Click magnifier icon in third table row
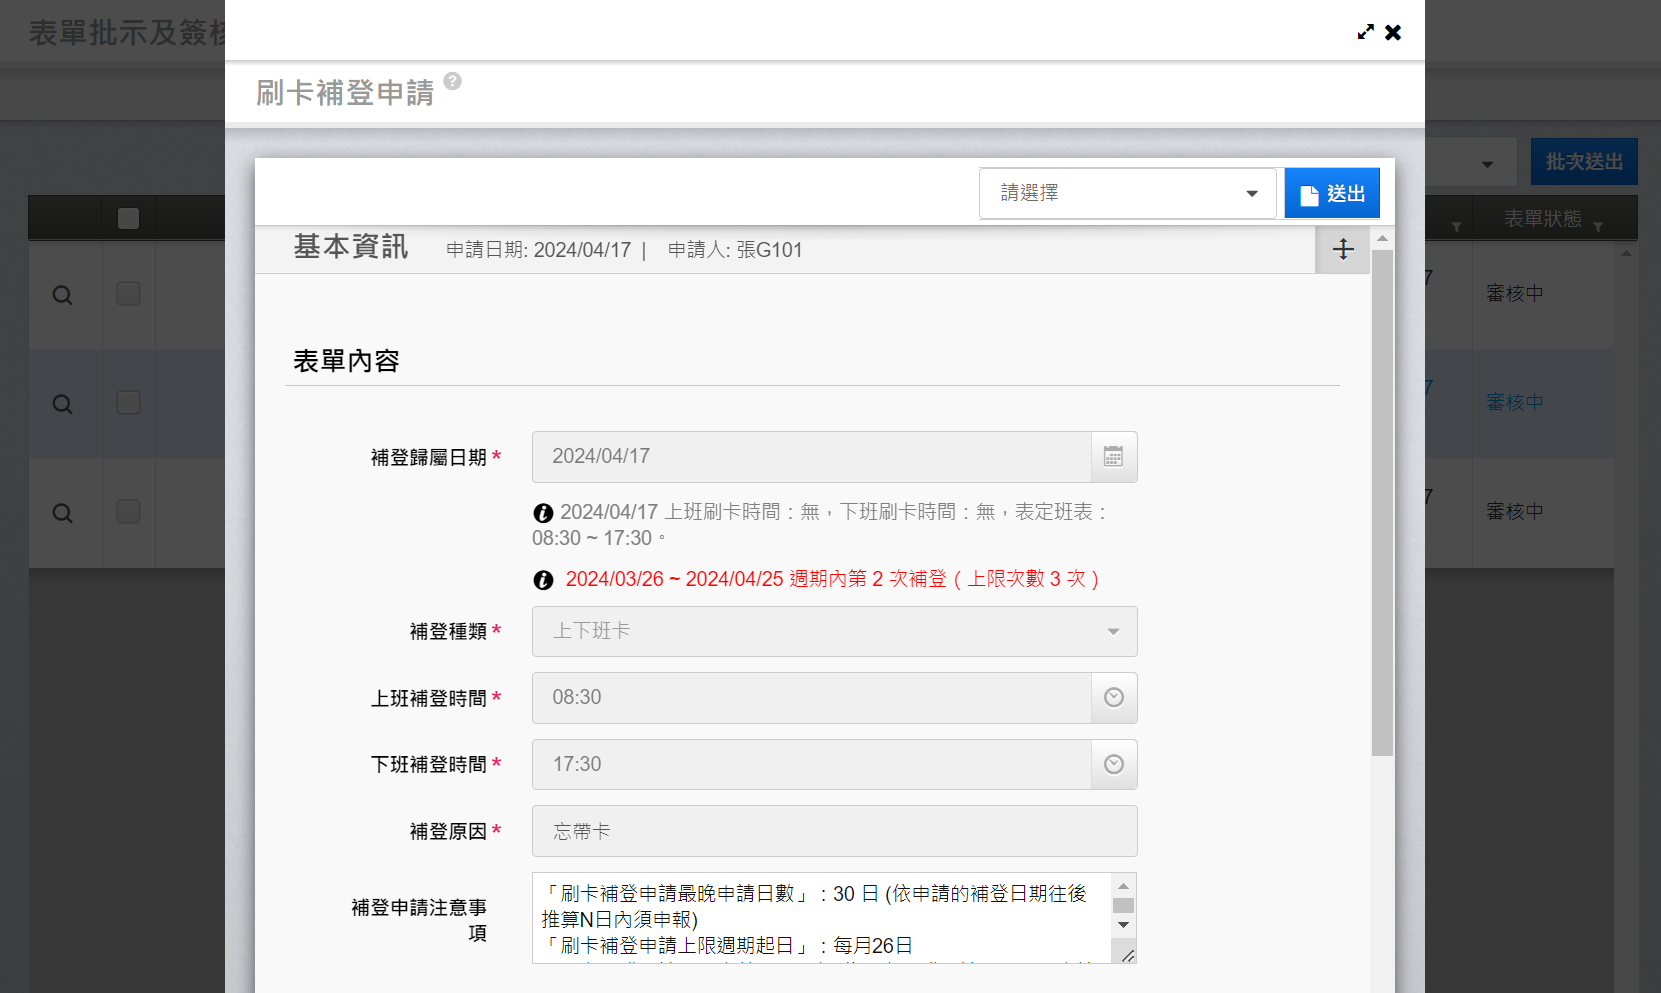The image size is (1661, 993). point(63,514)
